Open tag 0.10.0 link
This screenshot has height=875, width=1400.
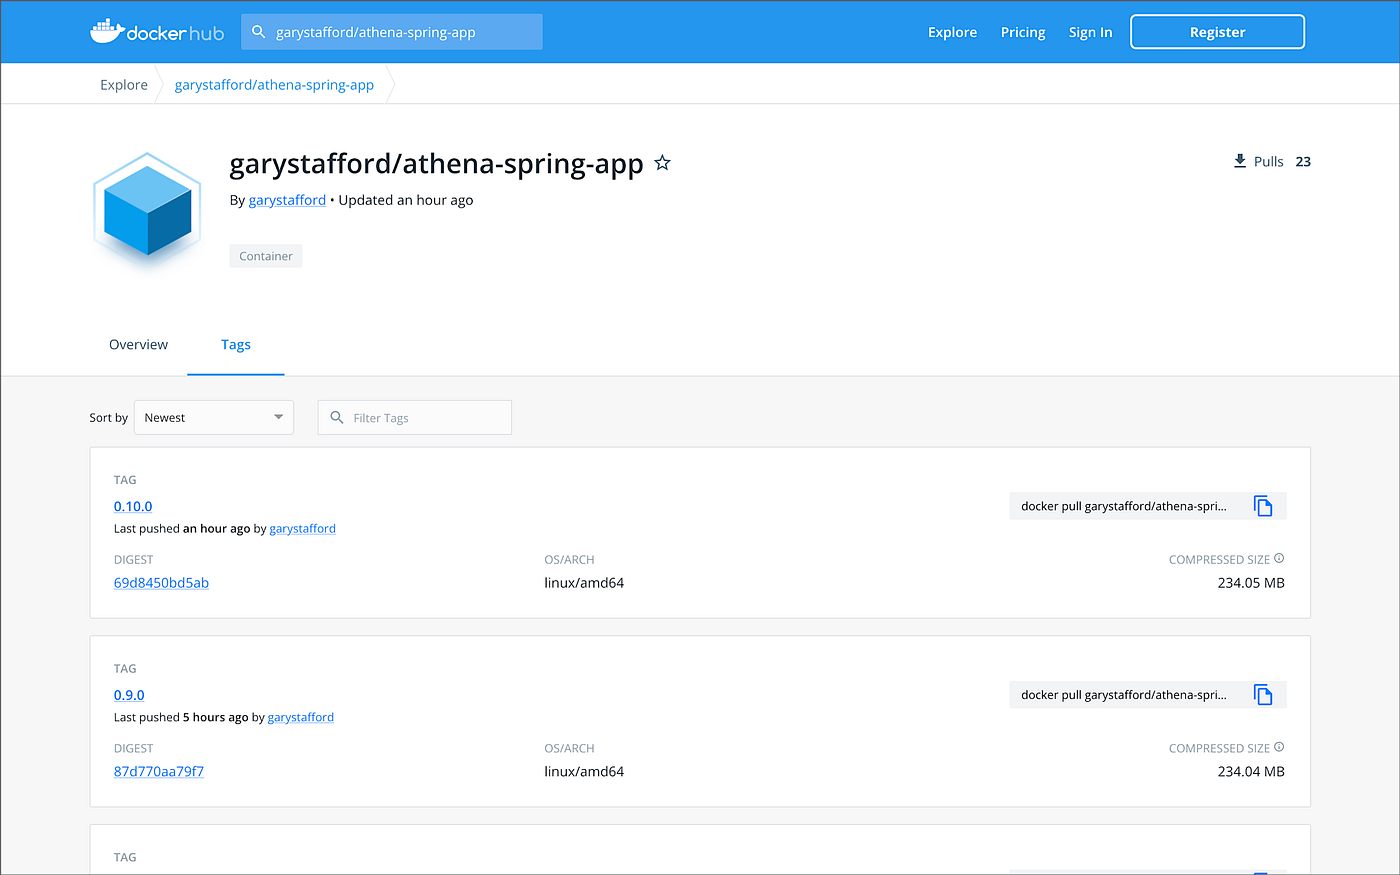pos(133,506)
